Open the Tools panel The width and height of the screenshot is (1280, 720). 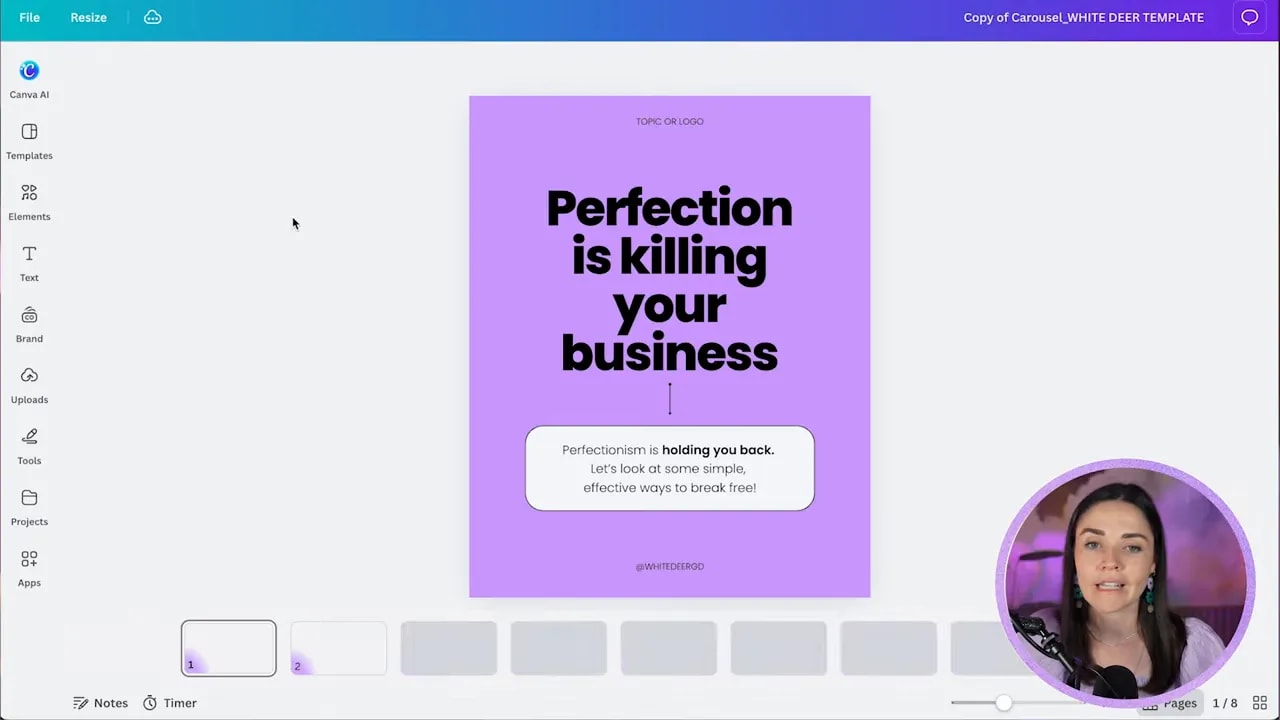(x=29, y=446)
